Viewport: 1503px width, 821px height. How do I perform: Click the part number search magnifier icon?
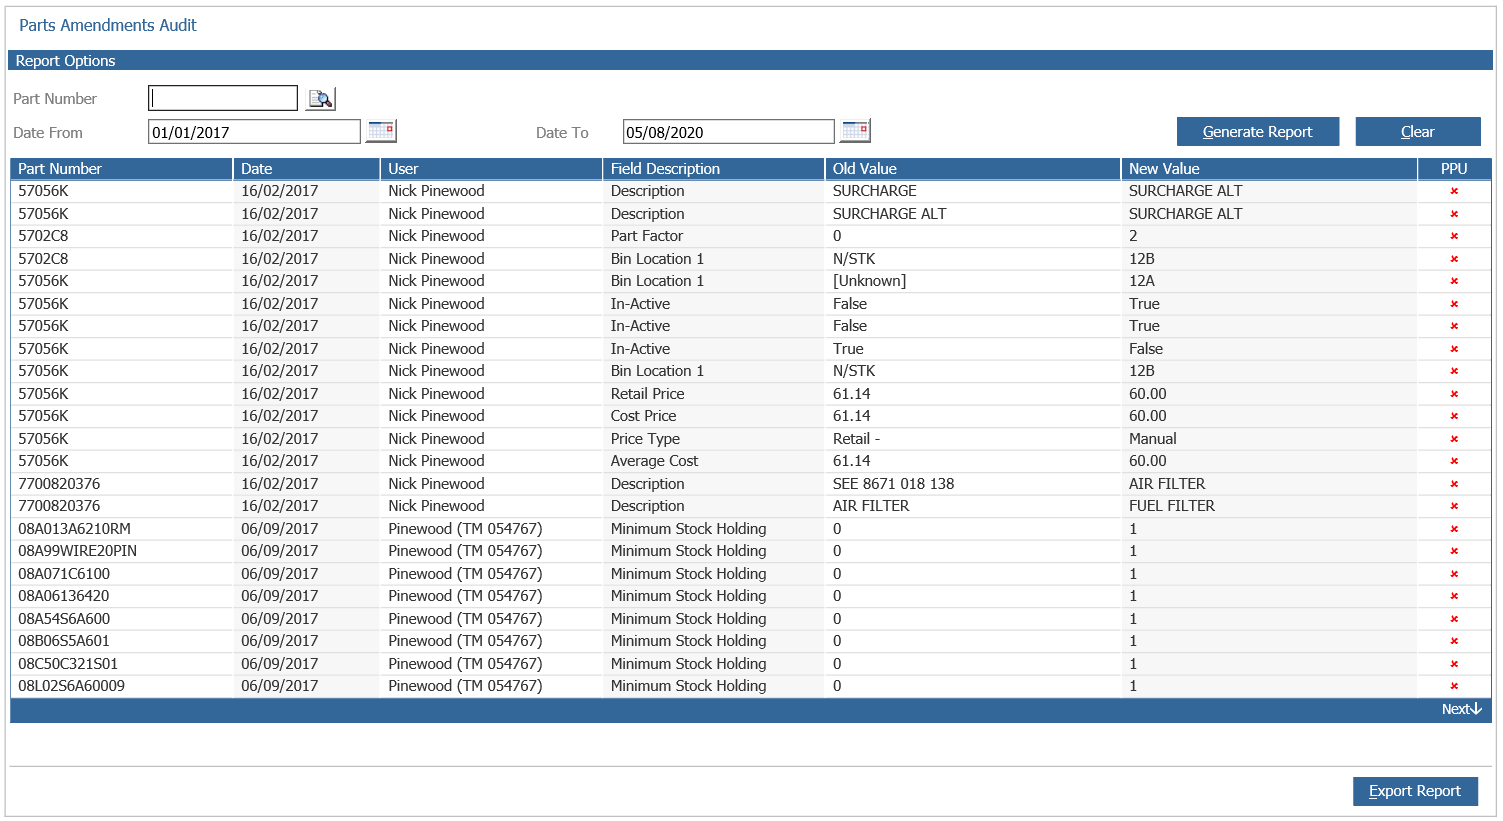click(x=320, y=97)
